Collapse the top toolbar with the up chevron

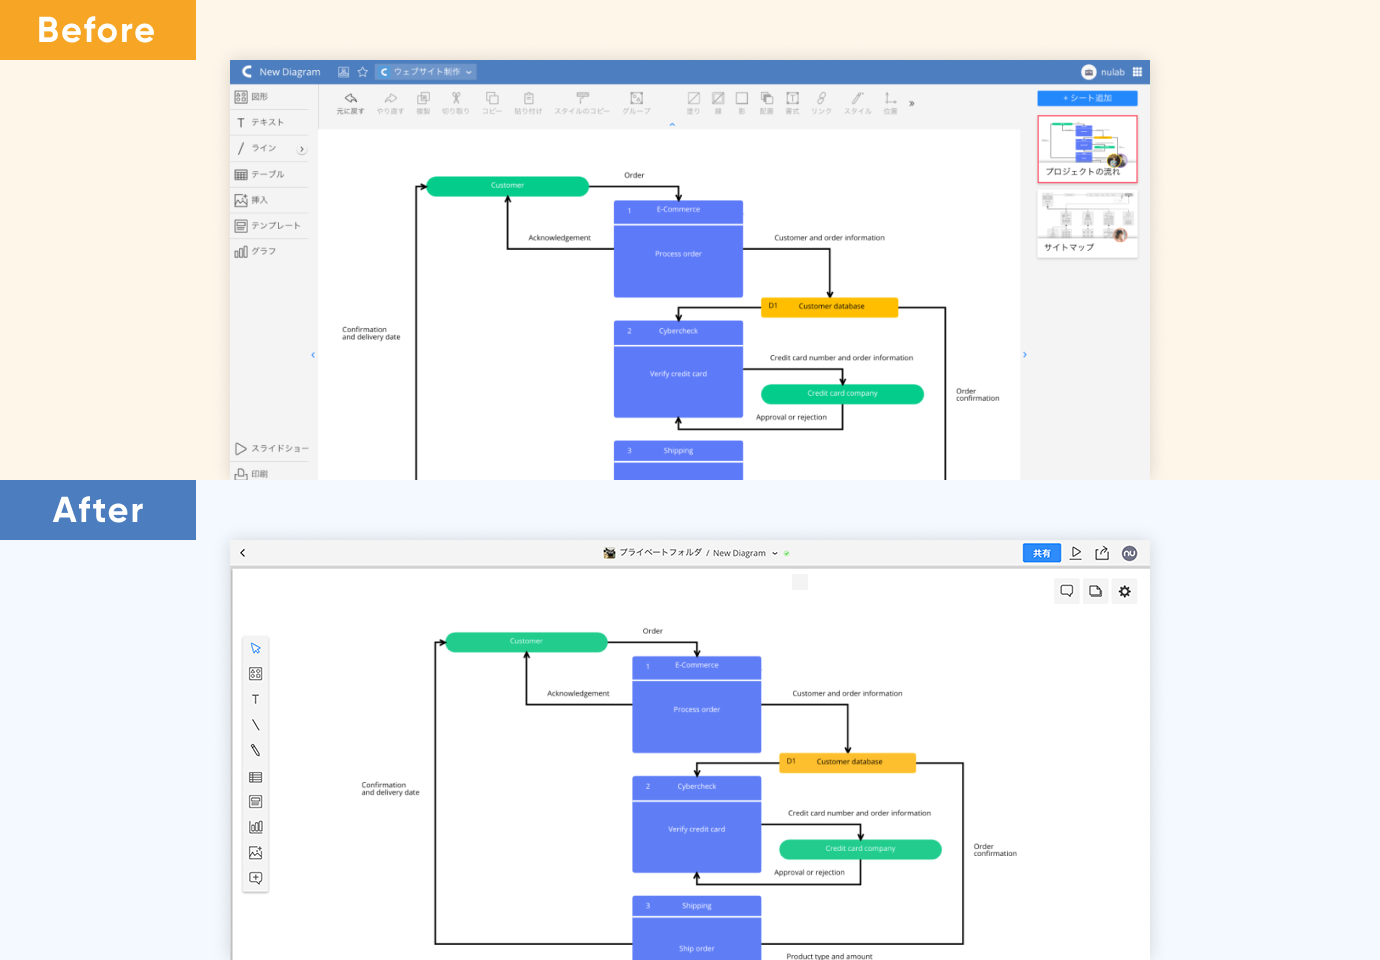click(x=672, y=125)
